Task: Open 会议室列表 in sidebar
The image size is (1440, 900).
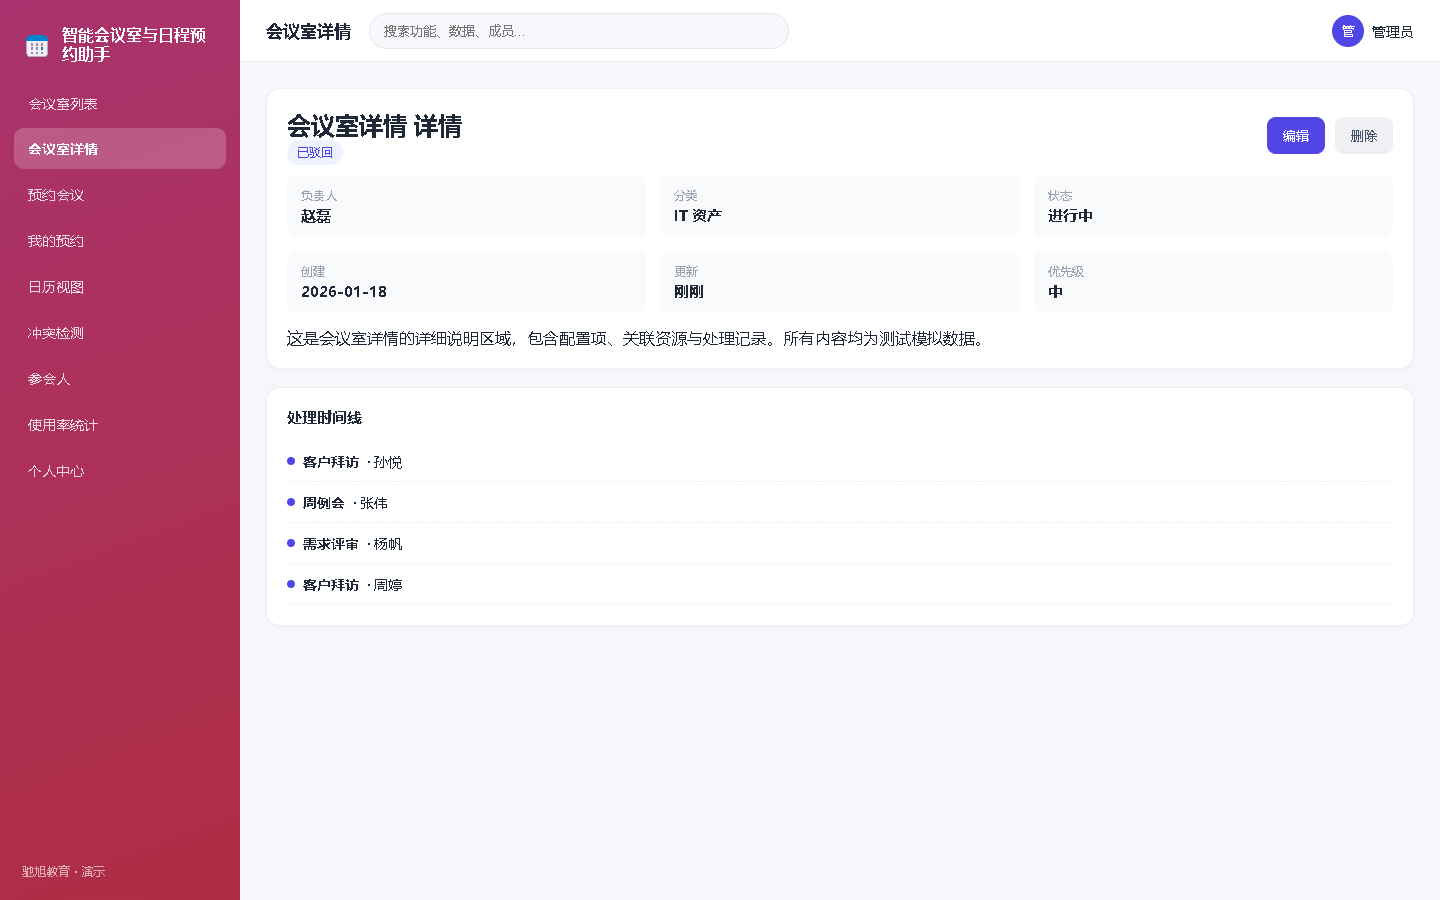Action: click(120, 103)
